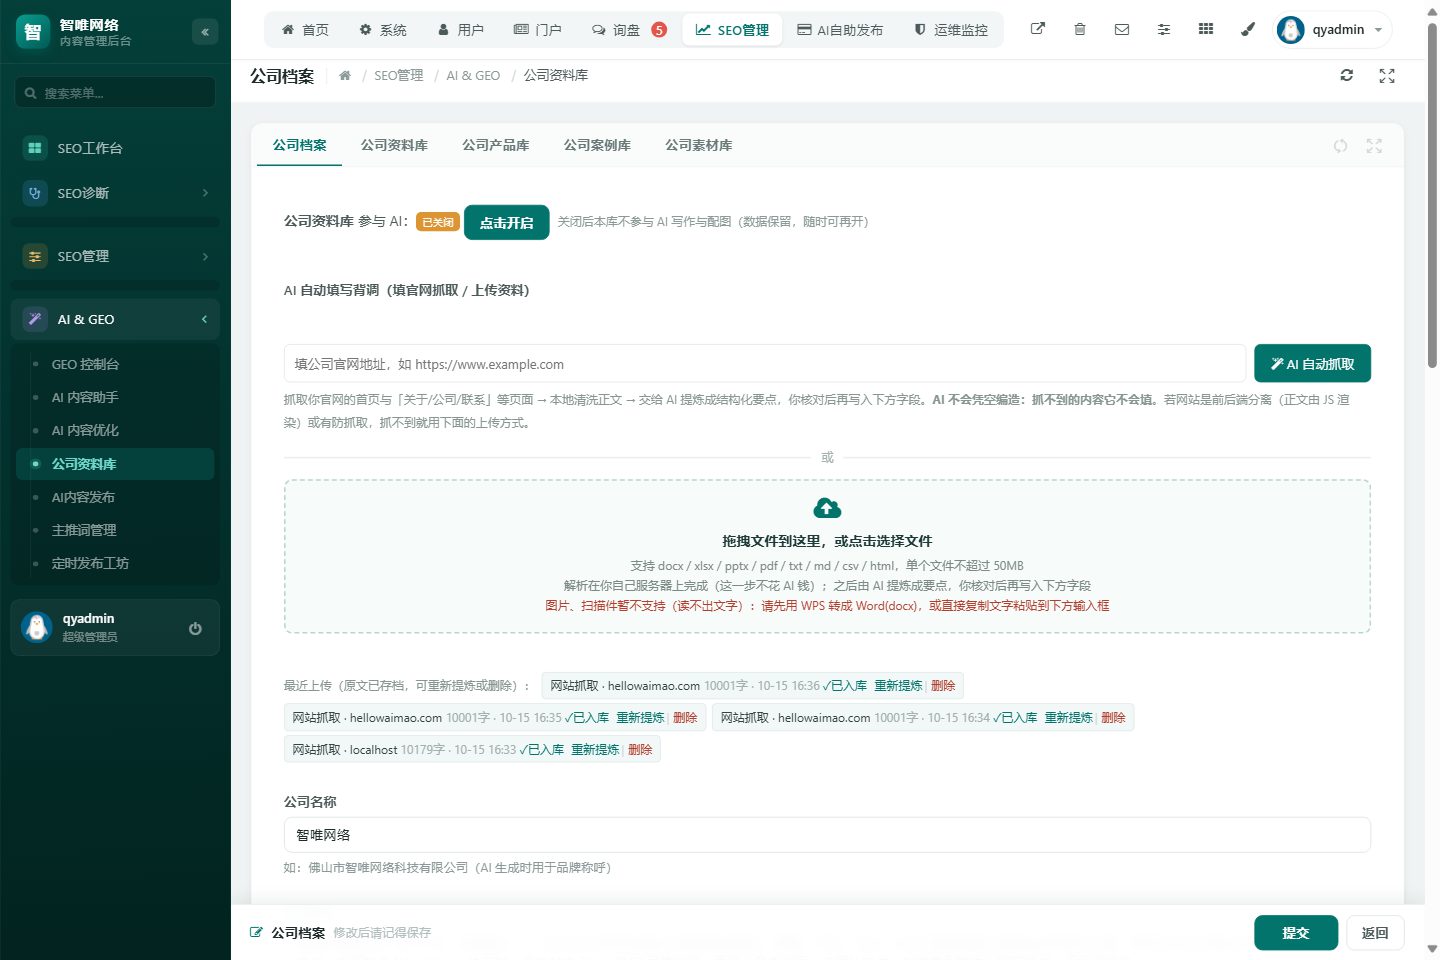Click the trash icon in the top bar
Screen dimensions: 1440x960
pyautogui.click(x=1080, y=29)
